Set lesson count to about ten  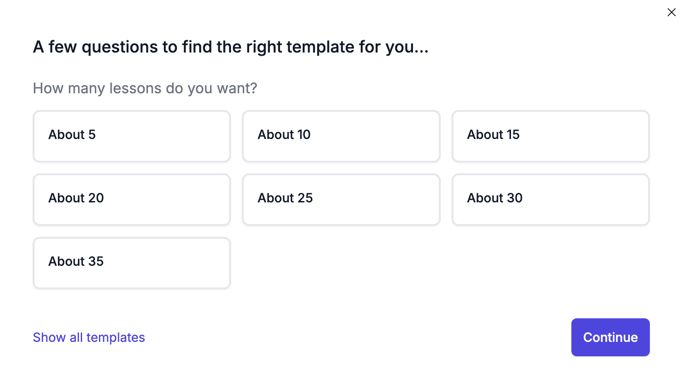[x=341, y=136]
